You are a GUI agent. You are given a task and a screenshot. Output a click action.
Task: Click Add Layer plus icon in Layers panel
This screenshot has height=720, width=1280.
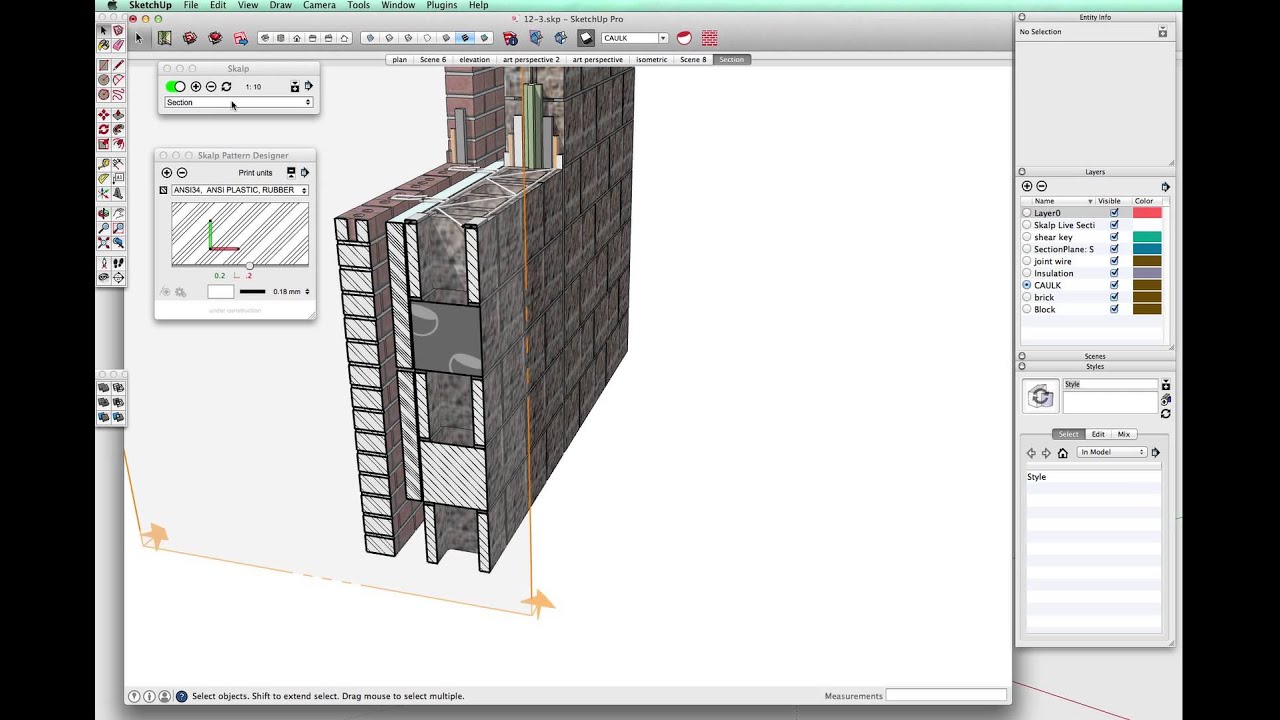(x=1027, y=186)
